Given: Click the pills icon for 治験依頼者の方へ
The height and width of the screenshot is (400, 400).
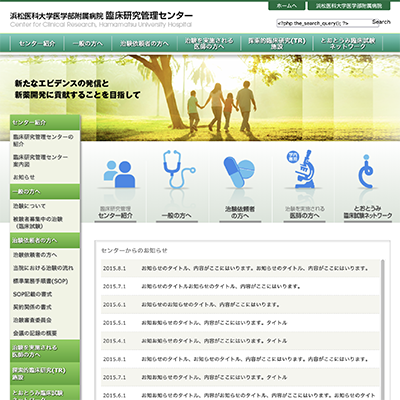Looking at the screenshot, I should 239,172.
